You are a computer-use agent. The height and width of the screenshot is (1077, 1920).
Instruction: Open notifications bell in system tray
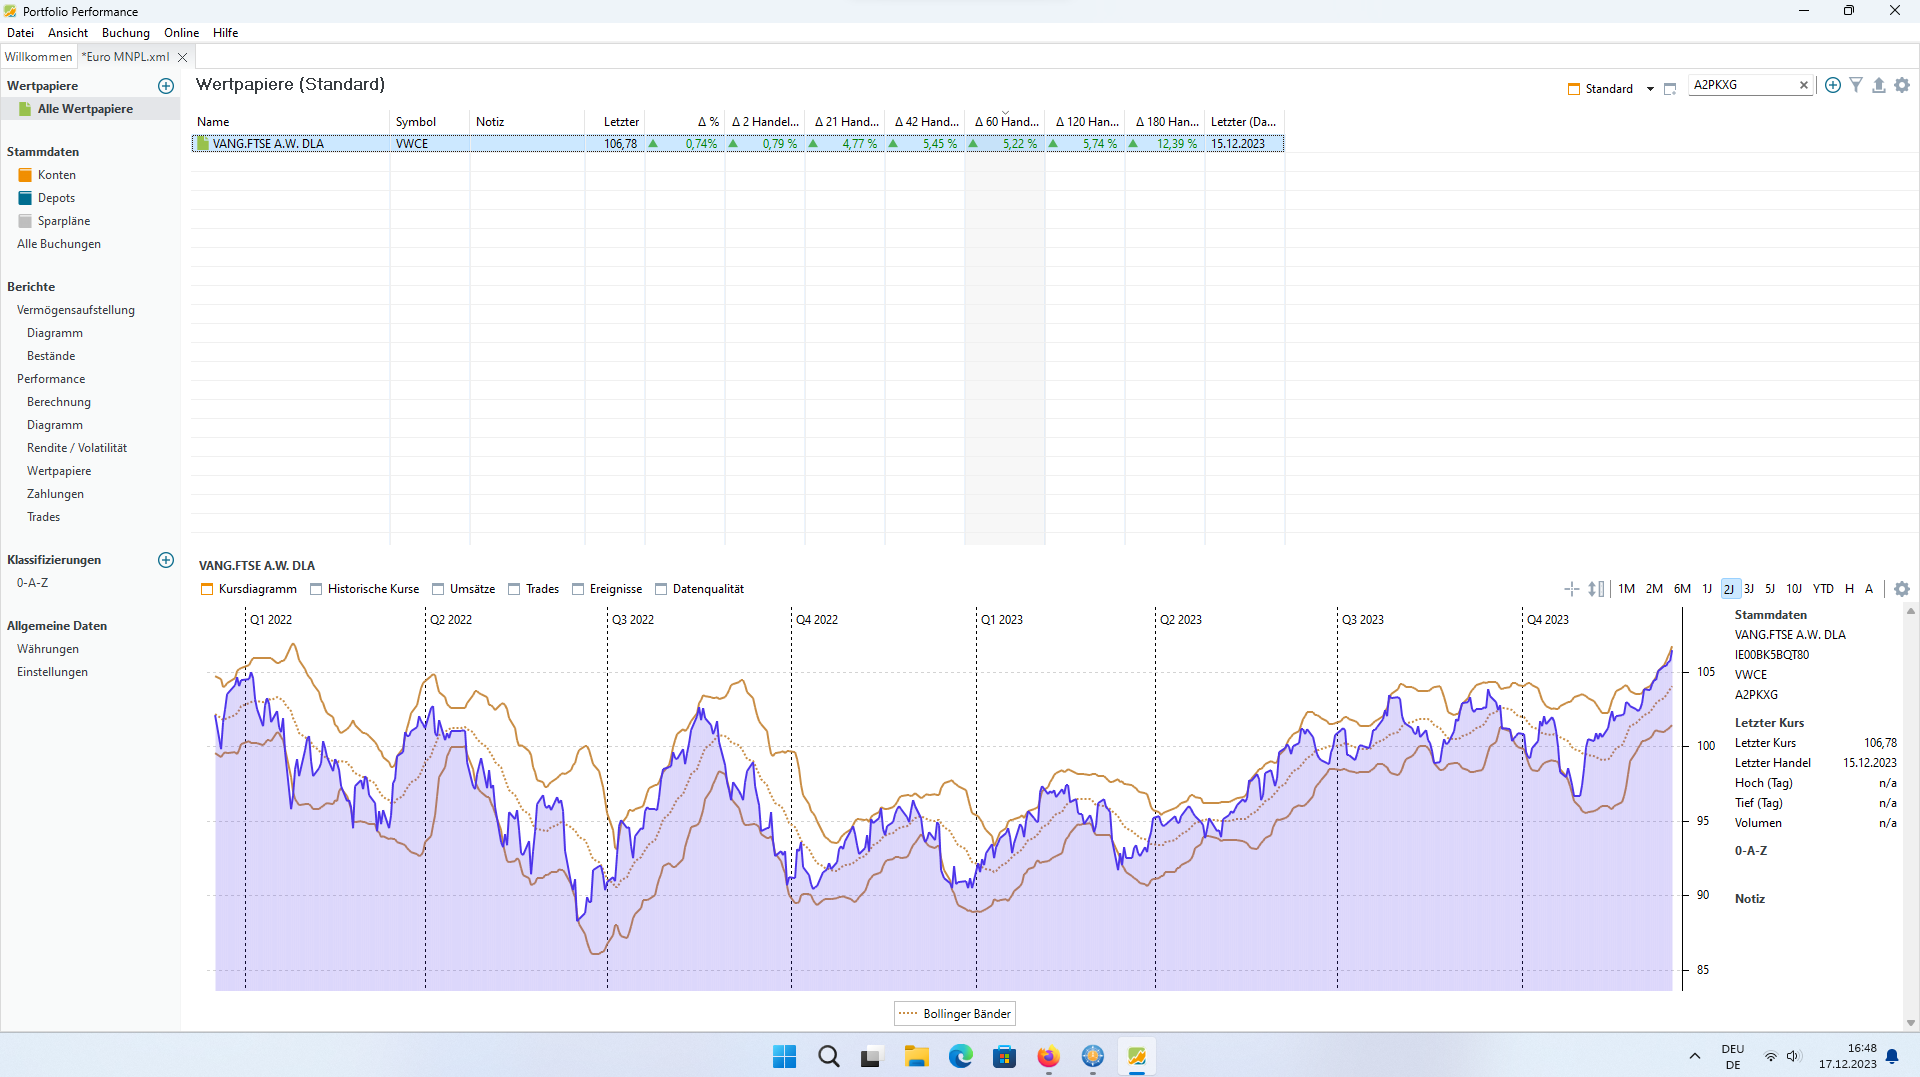click(1892, 1056)
